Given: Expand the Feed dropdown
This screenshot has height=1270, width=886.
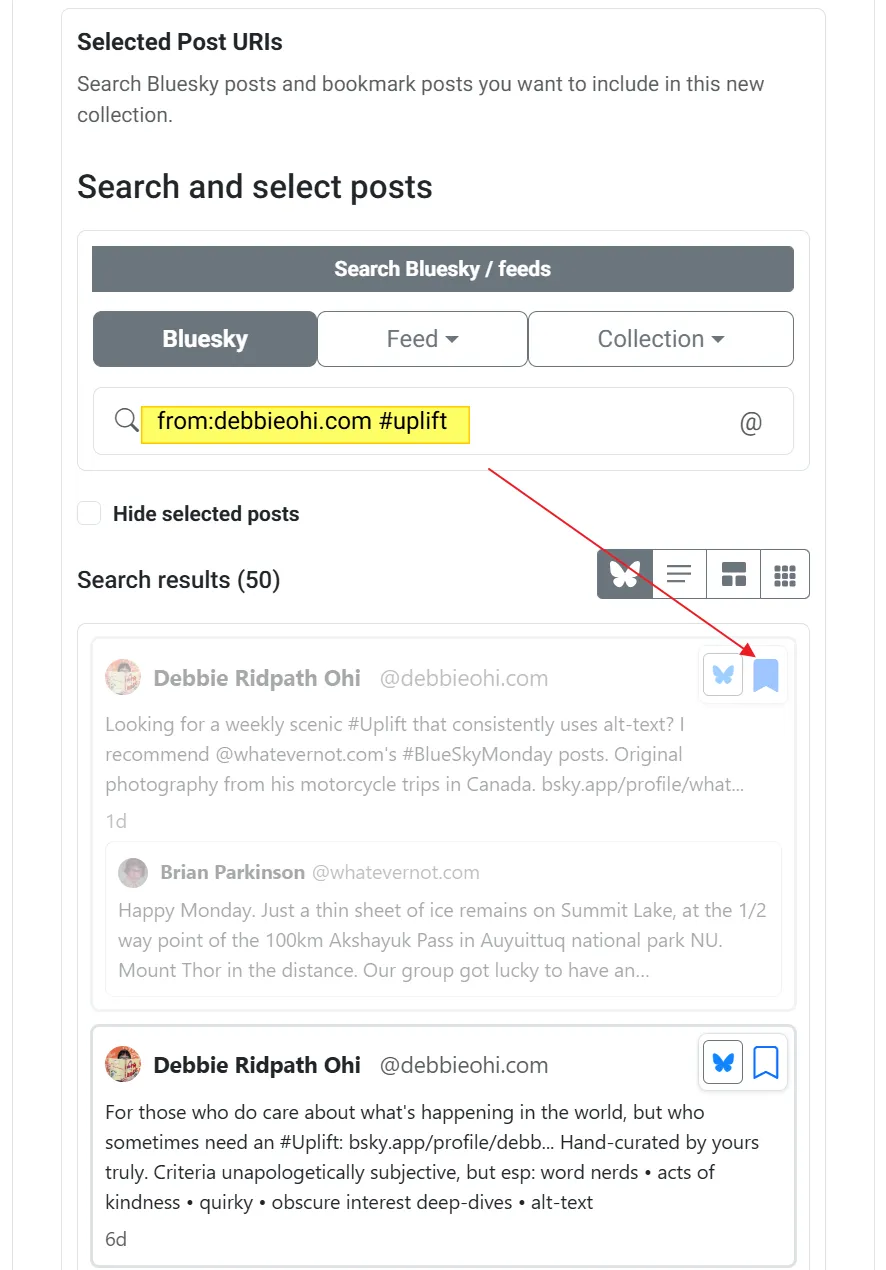Looking at the screenshot, I should coord(422,339).
